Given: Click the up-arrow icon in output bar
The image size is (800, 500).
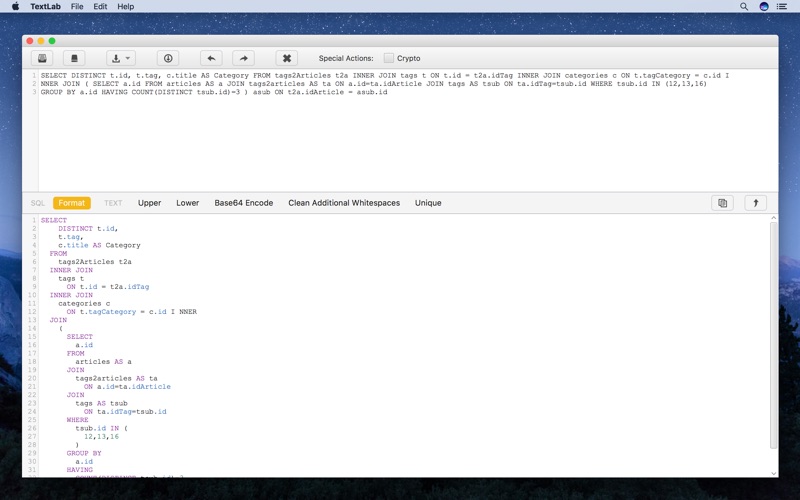Looking at the screenshot, I should [x=755, y=203].
